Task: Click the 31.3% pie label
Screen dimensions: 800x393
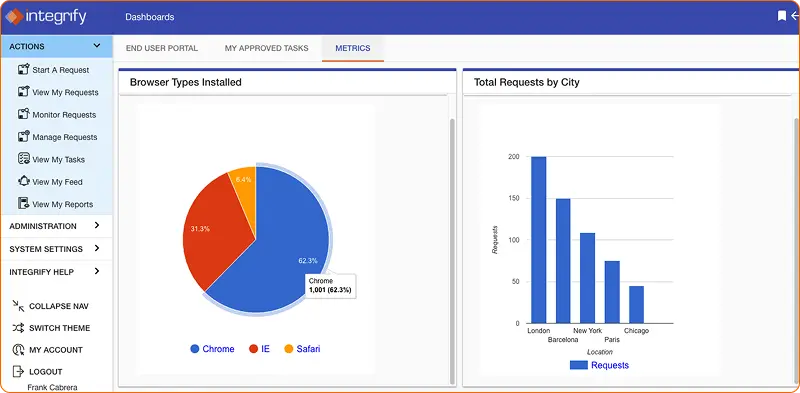Action: [200, 229]
